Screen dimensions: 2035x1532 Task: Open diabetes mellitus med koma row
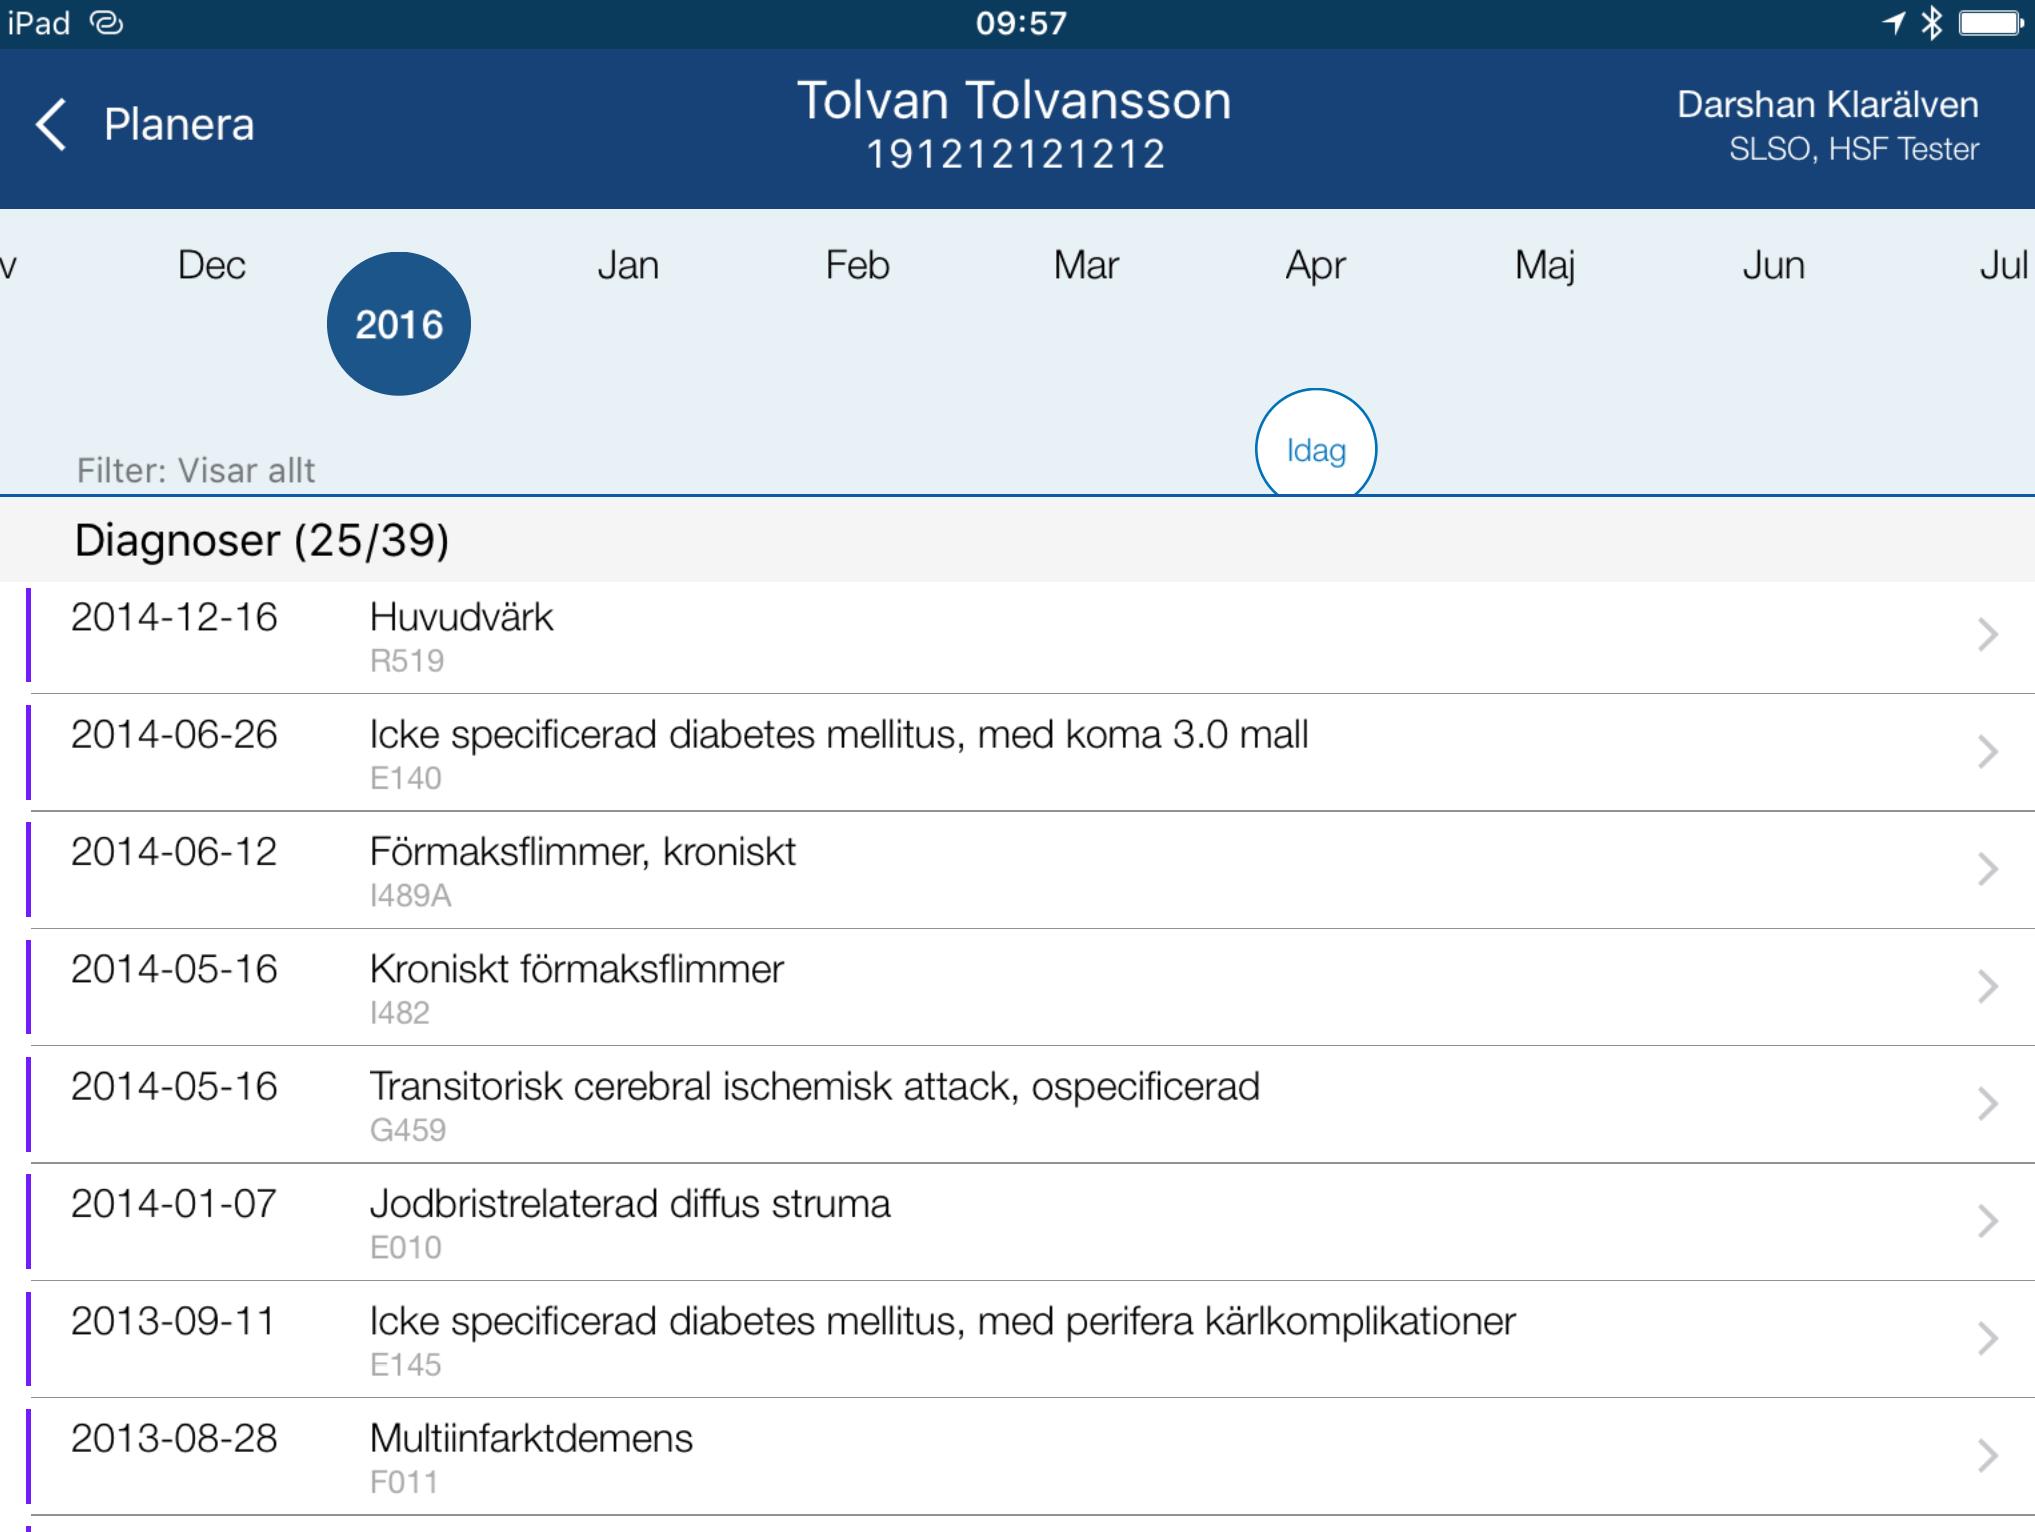pos(1017,752)
